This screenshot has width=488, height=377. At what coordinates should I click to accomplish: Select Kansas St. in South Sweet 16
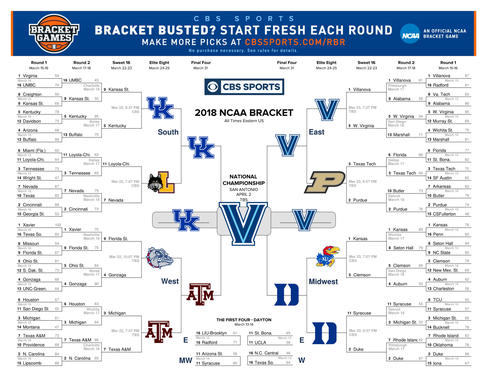coord(116,89)
